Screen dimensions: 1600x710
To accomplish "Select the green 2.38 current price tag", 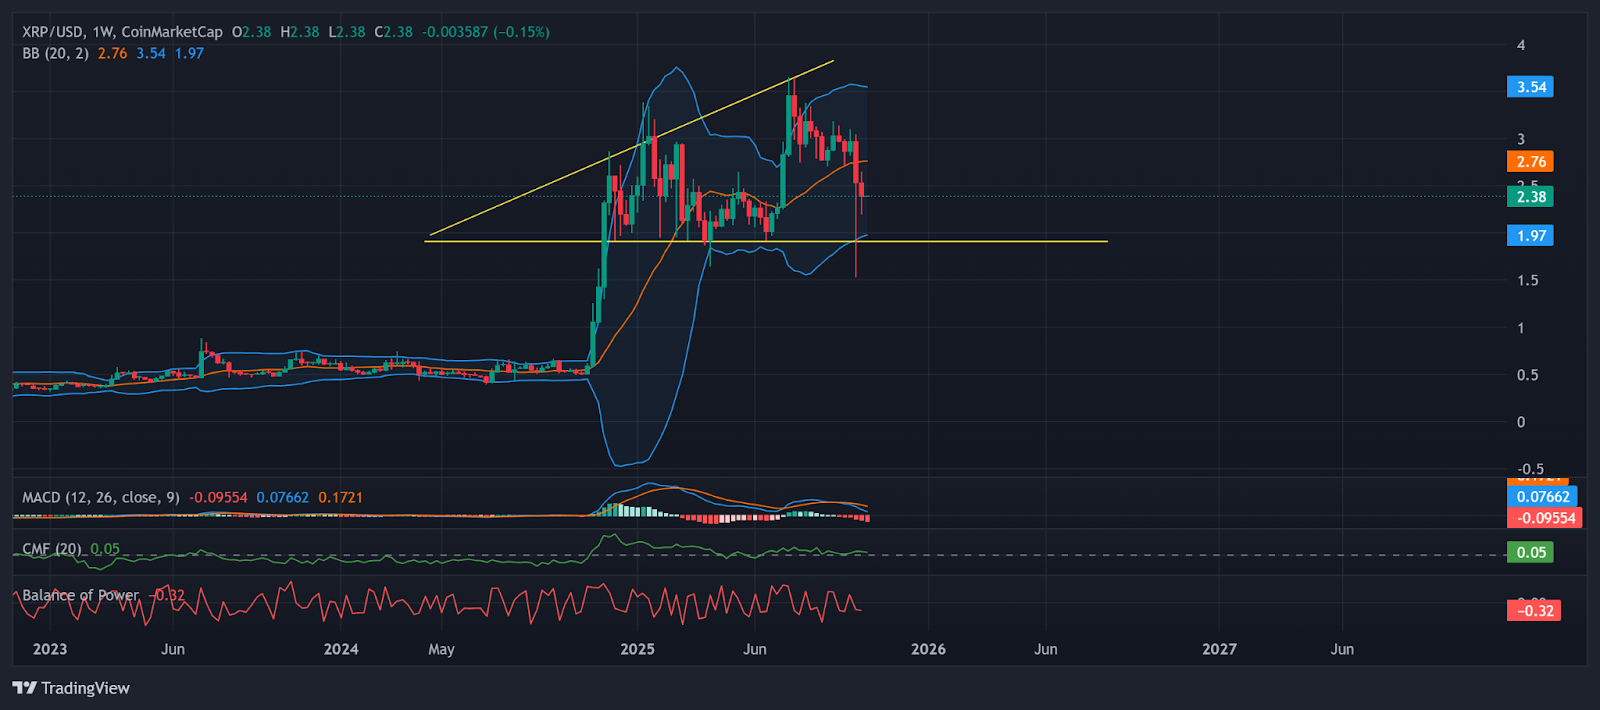I will coord(1530,197).
